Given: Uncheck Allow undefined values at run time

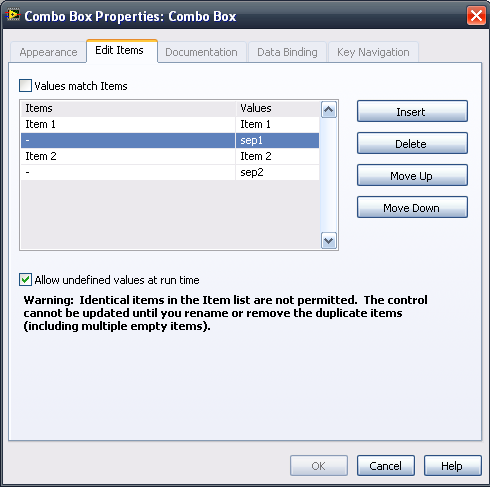Looking at the screenshot, I should (25, 280).
